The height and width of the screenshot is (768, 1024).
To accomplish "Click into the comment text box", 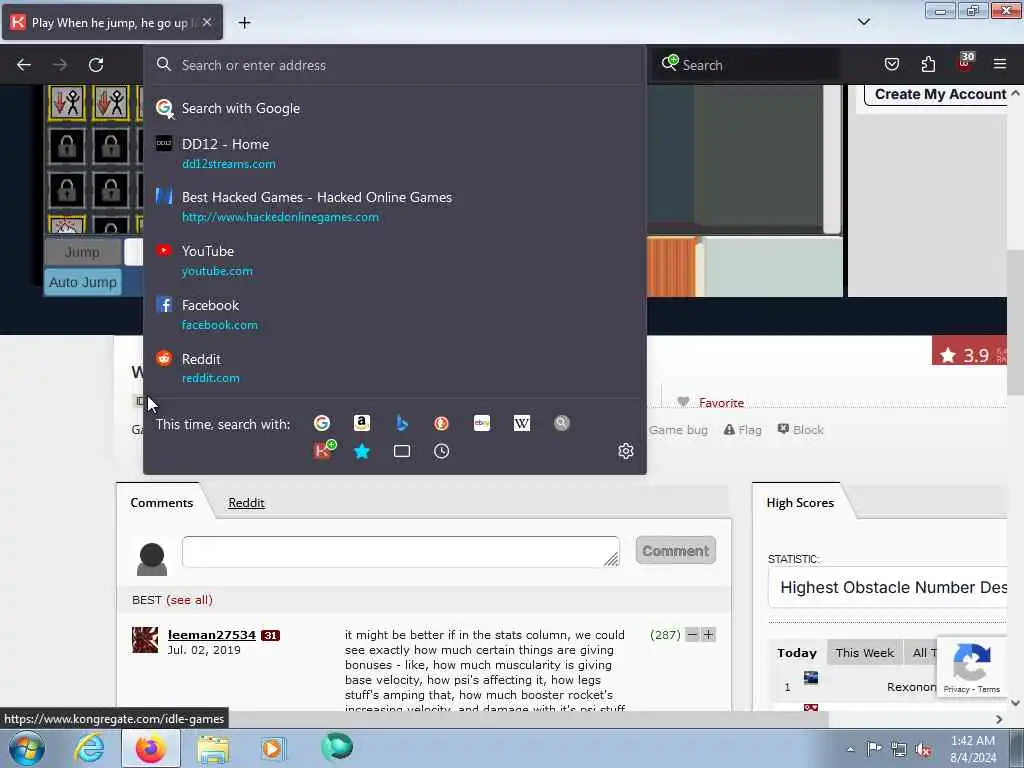I will tap(401, 551).
